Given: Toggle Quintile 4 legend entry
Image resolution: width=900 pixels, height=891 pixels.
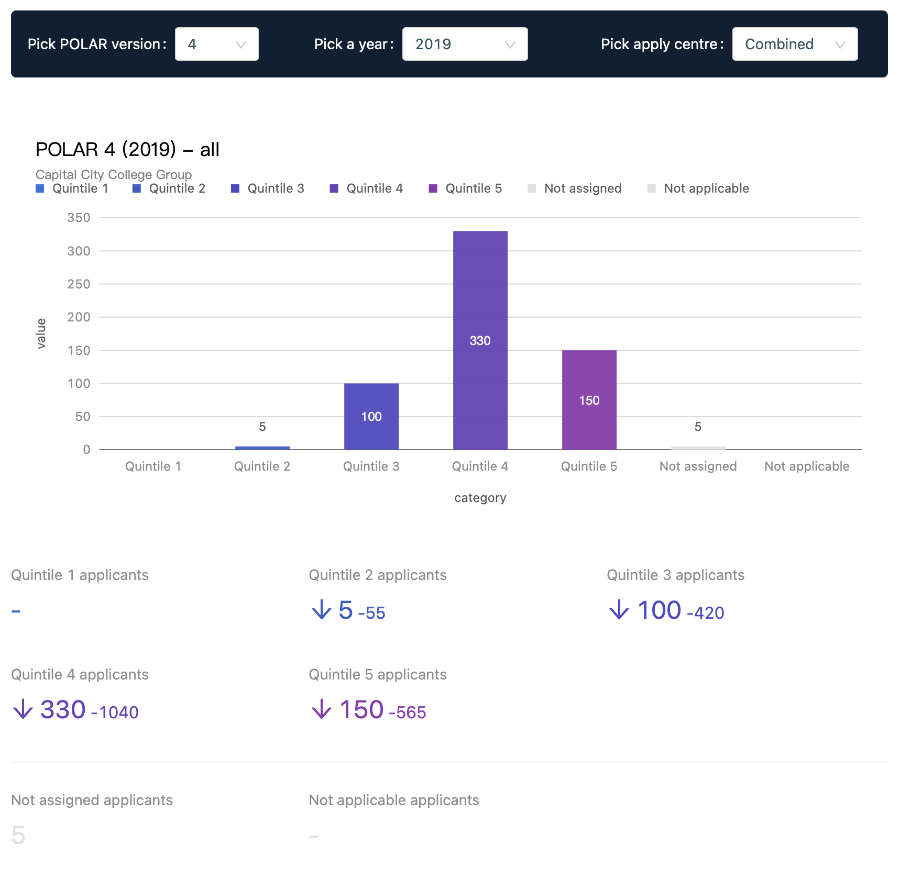Looking at the screenshot, I should coord(366,189).
